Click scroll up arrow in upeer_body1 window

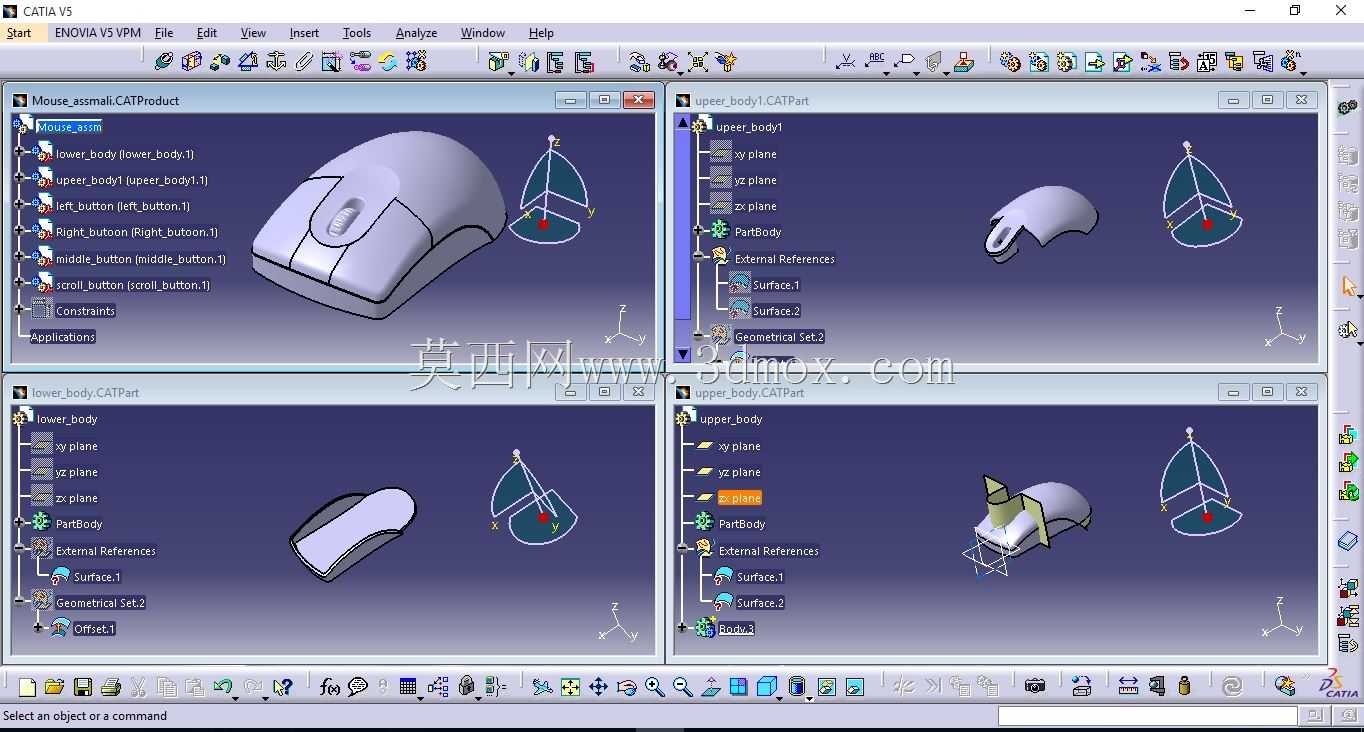pos(683,123)
